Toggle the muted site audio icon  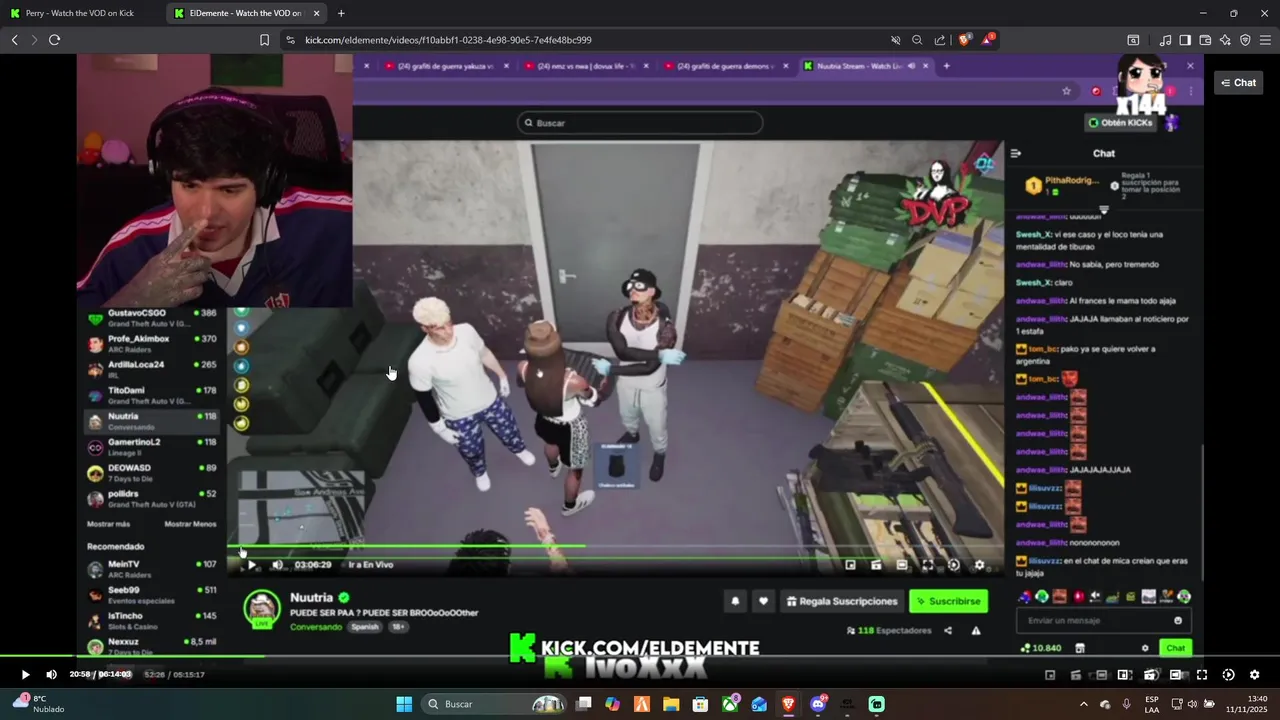tap(896, 40)
